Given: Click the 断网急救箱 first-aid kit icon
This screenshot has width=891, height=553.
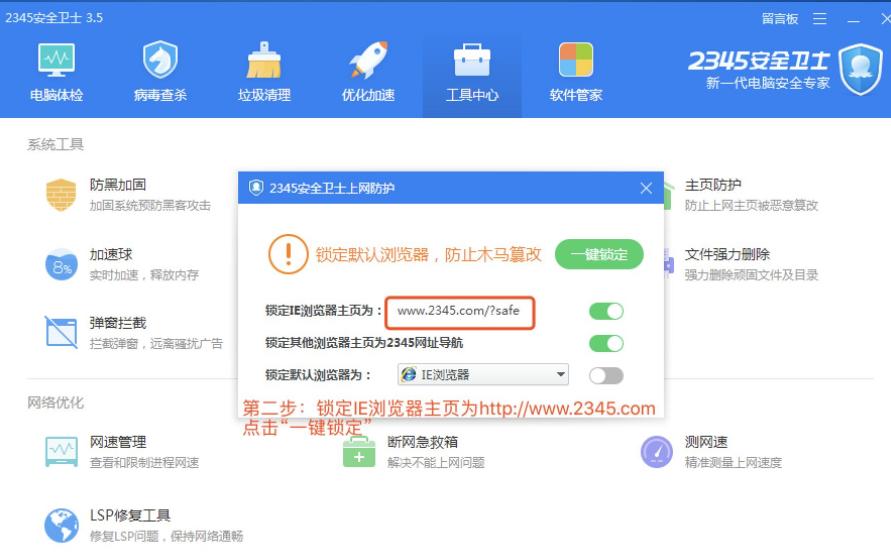Looking at the screenshot, I should coord(359,452).
